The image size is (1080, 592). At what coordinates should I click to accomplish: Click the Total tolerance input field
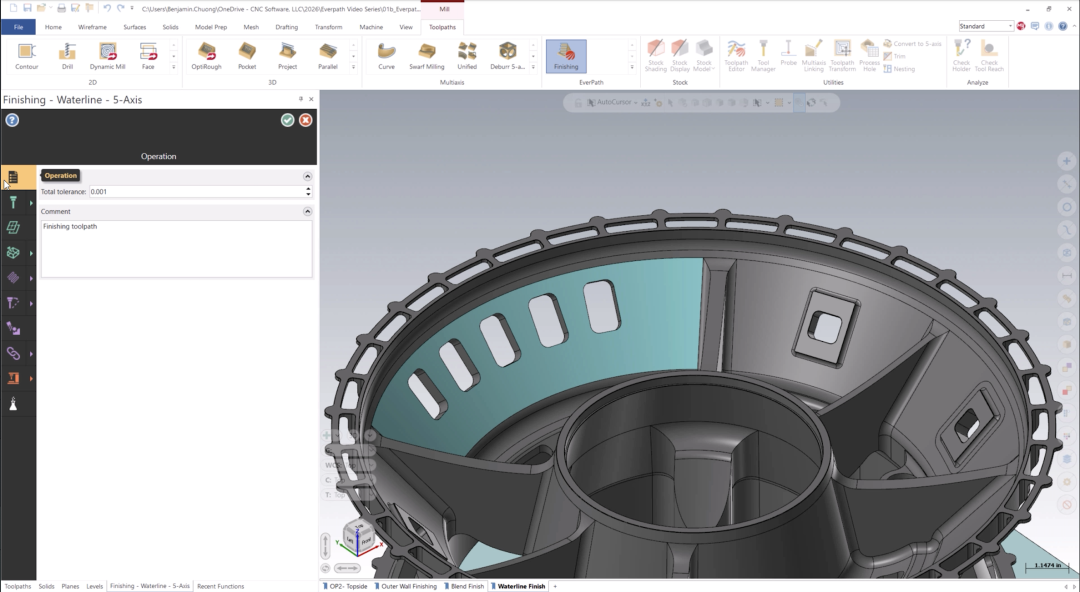[x=197, y=192]
